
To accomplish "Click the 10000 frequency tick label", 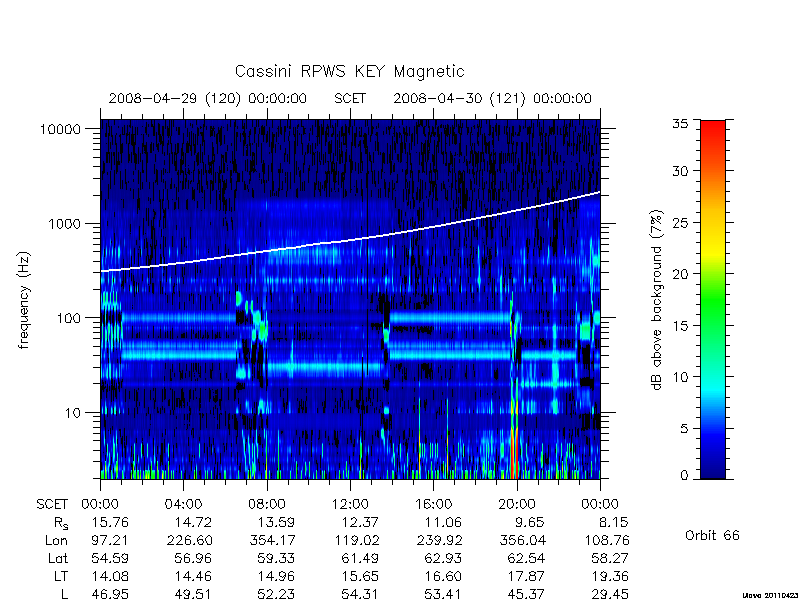I will 60,130.
